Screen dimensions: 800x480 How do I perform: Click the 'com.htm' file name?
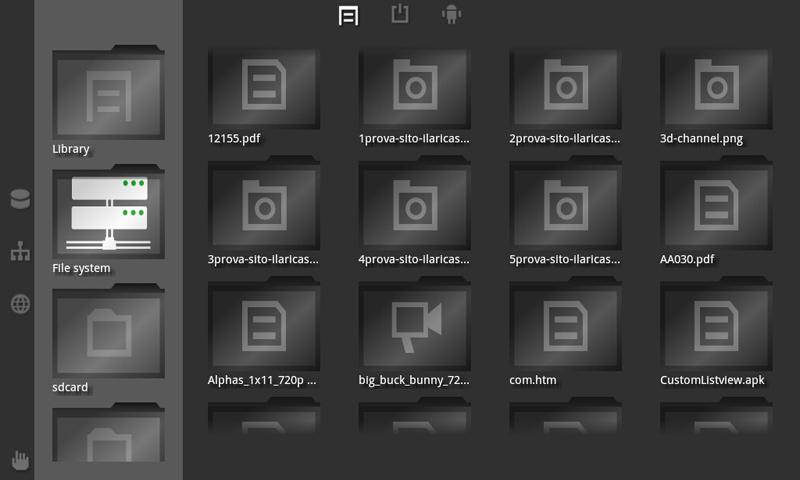pyautogui.click(x=533, y=380)
